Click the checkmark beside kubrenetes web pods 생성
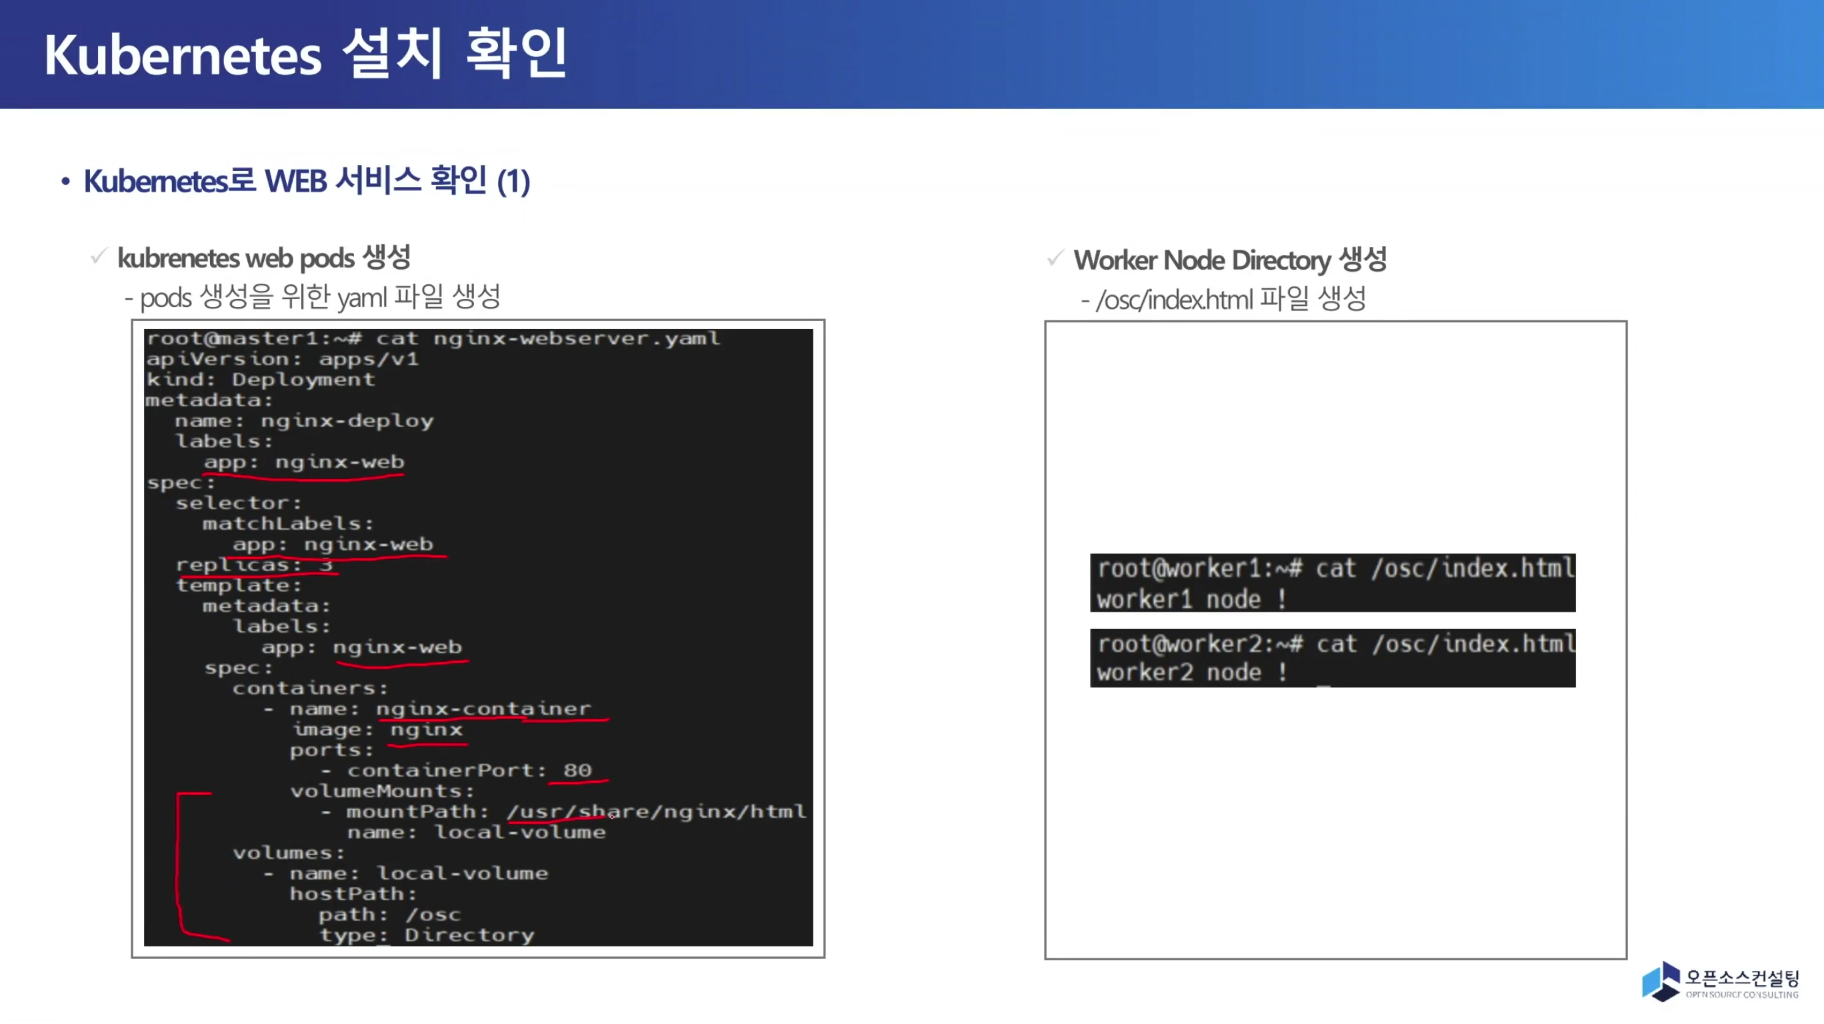Image resolution: width=1824 pixels, height=1024 pixels. pos(98,257)
